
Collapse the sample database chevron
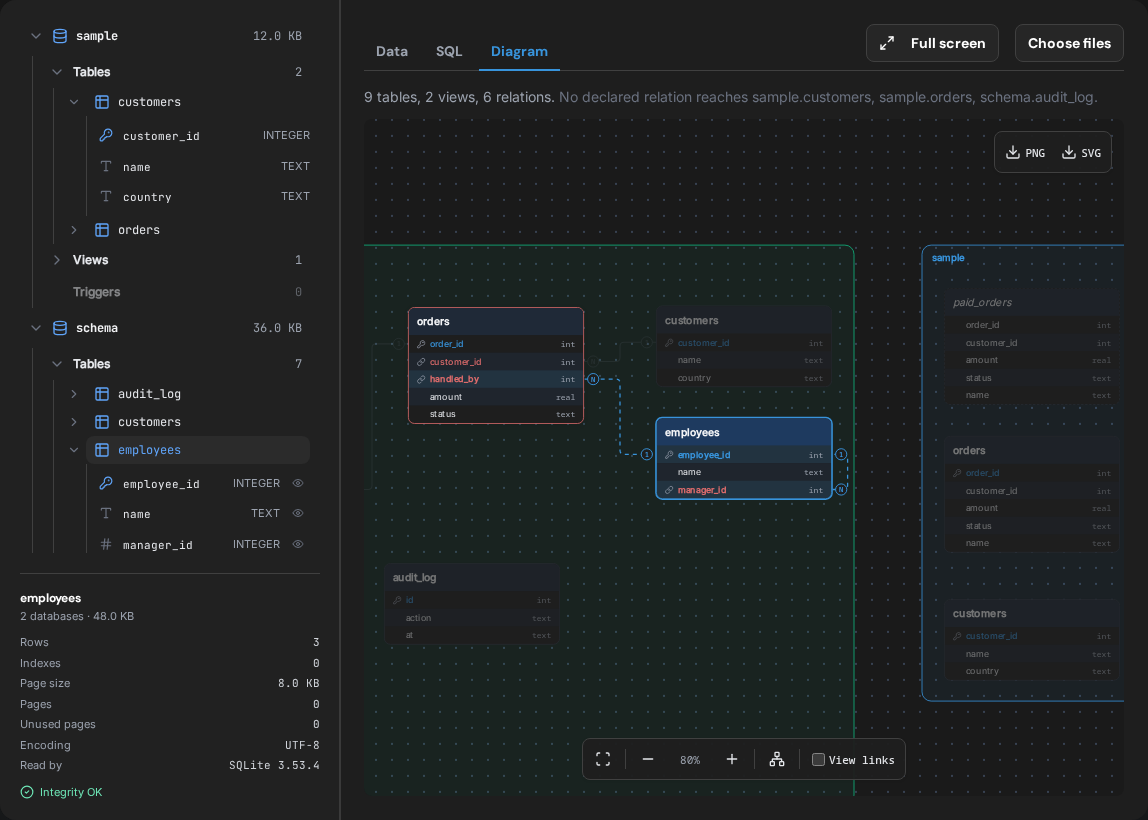(x=36, y=36)
